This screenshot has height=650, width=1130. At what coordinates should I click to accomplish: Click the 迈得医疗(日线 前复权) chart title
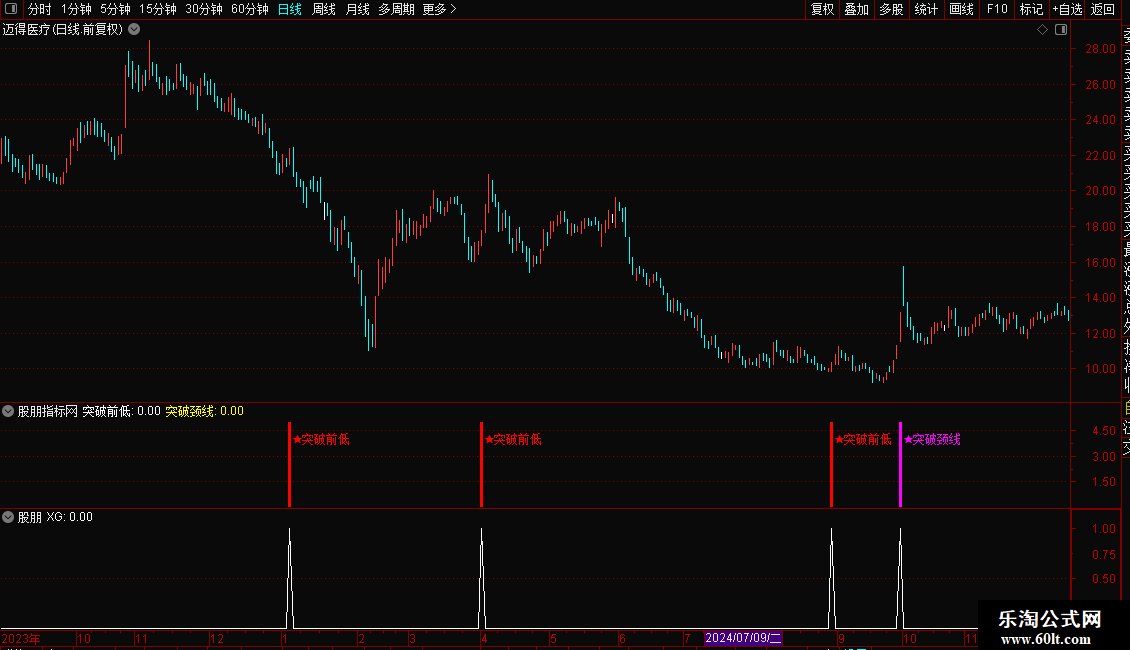tap(63, 30)
